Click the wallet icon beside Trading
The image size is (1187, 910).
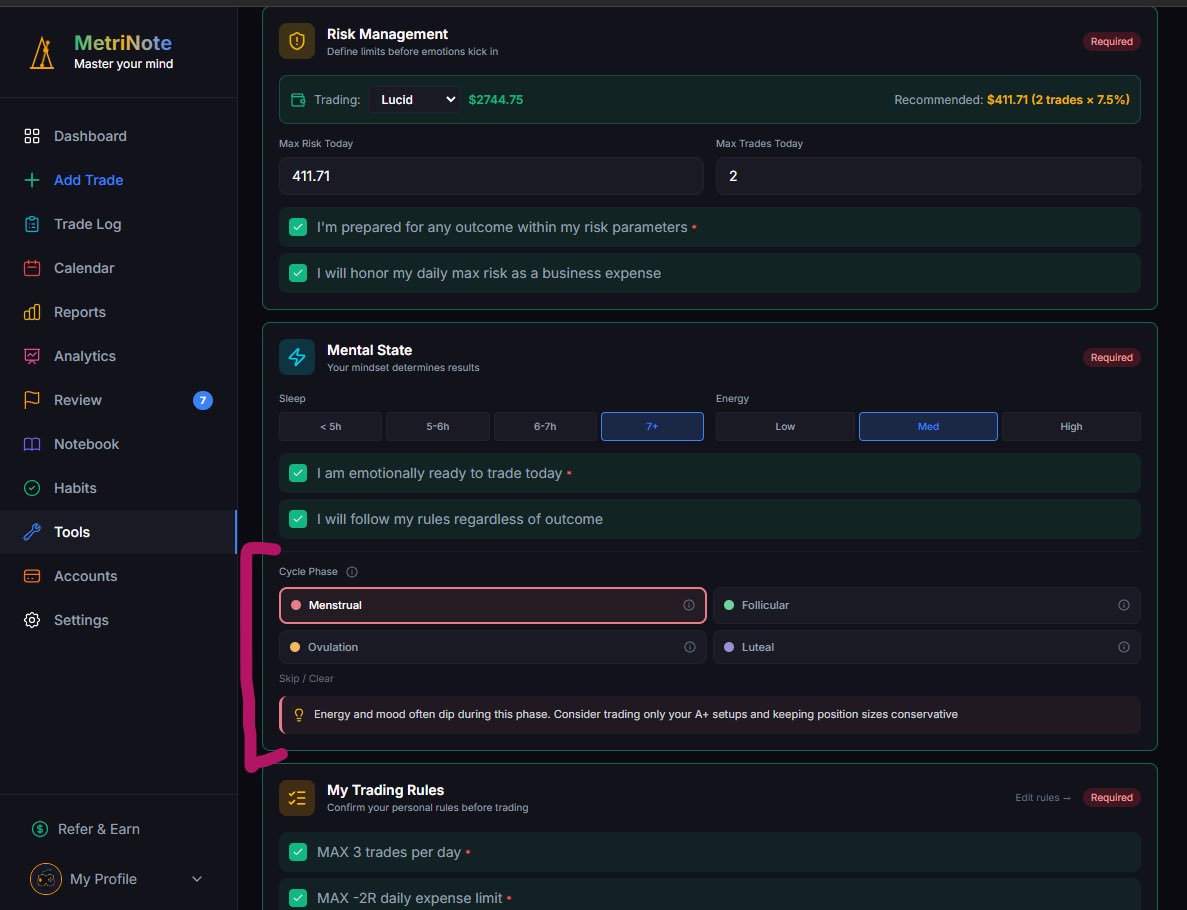[298, 100]
